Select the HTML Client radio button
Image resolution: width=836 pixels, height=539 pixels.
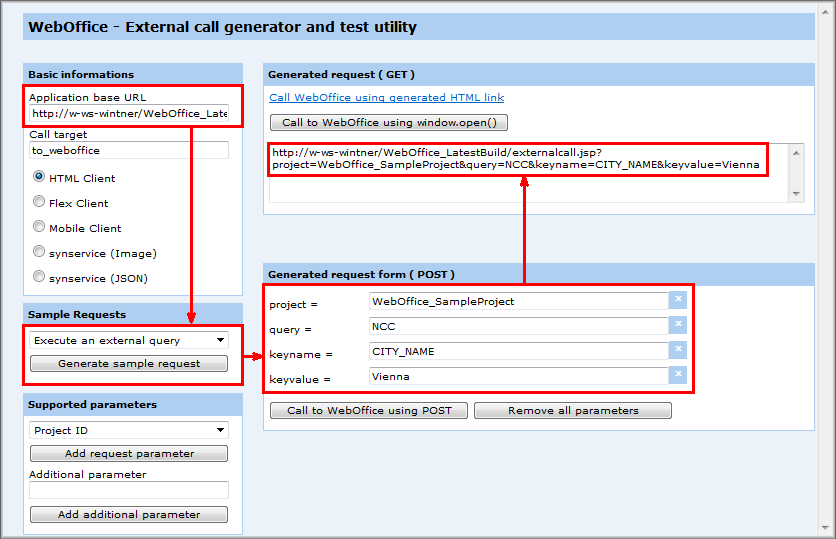39,176
